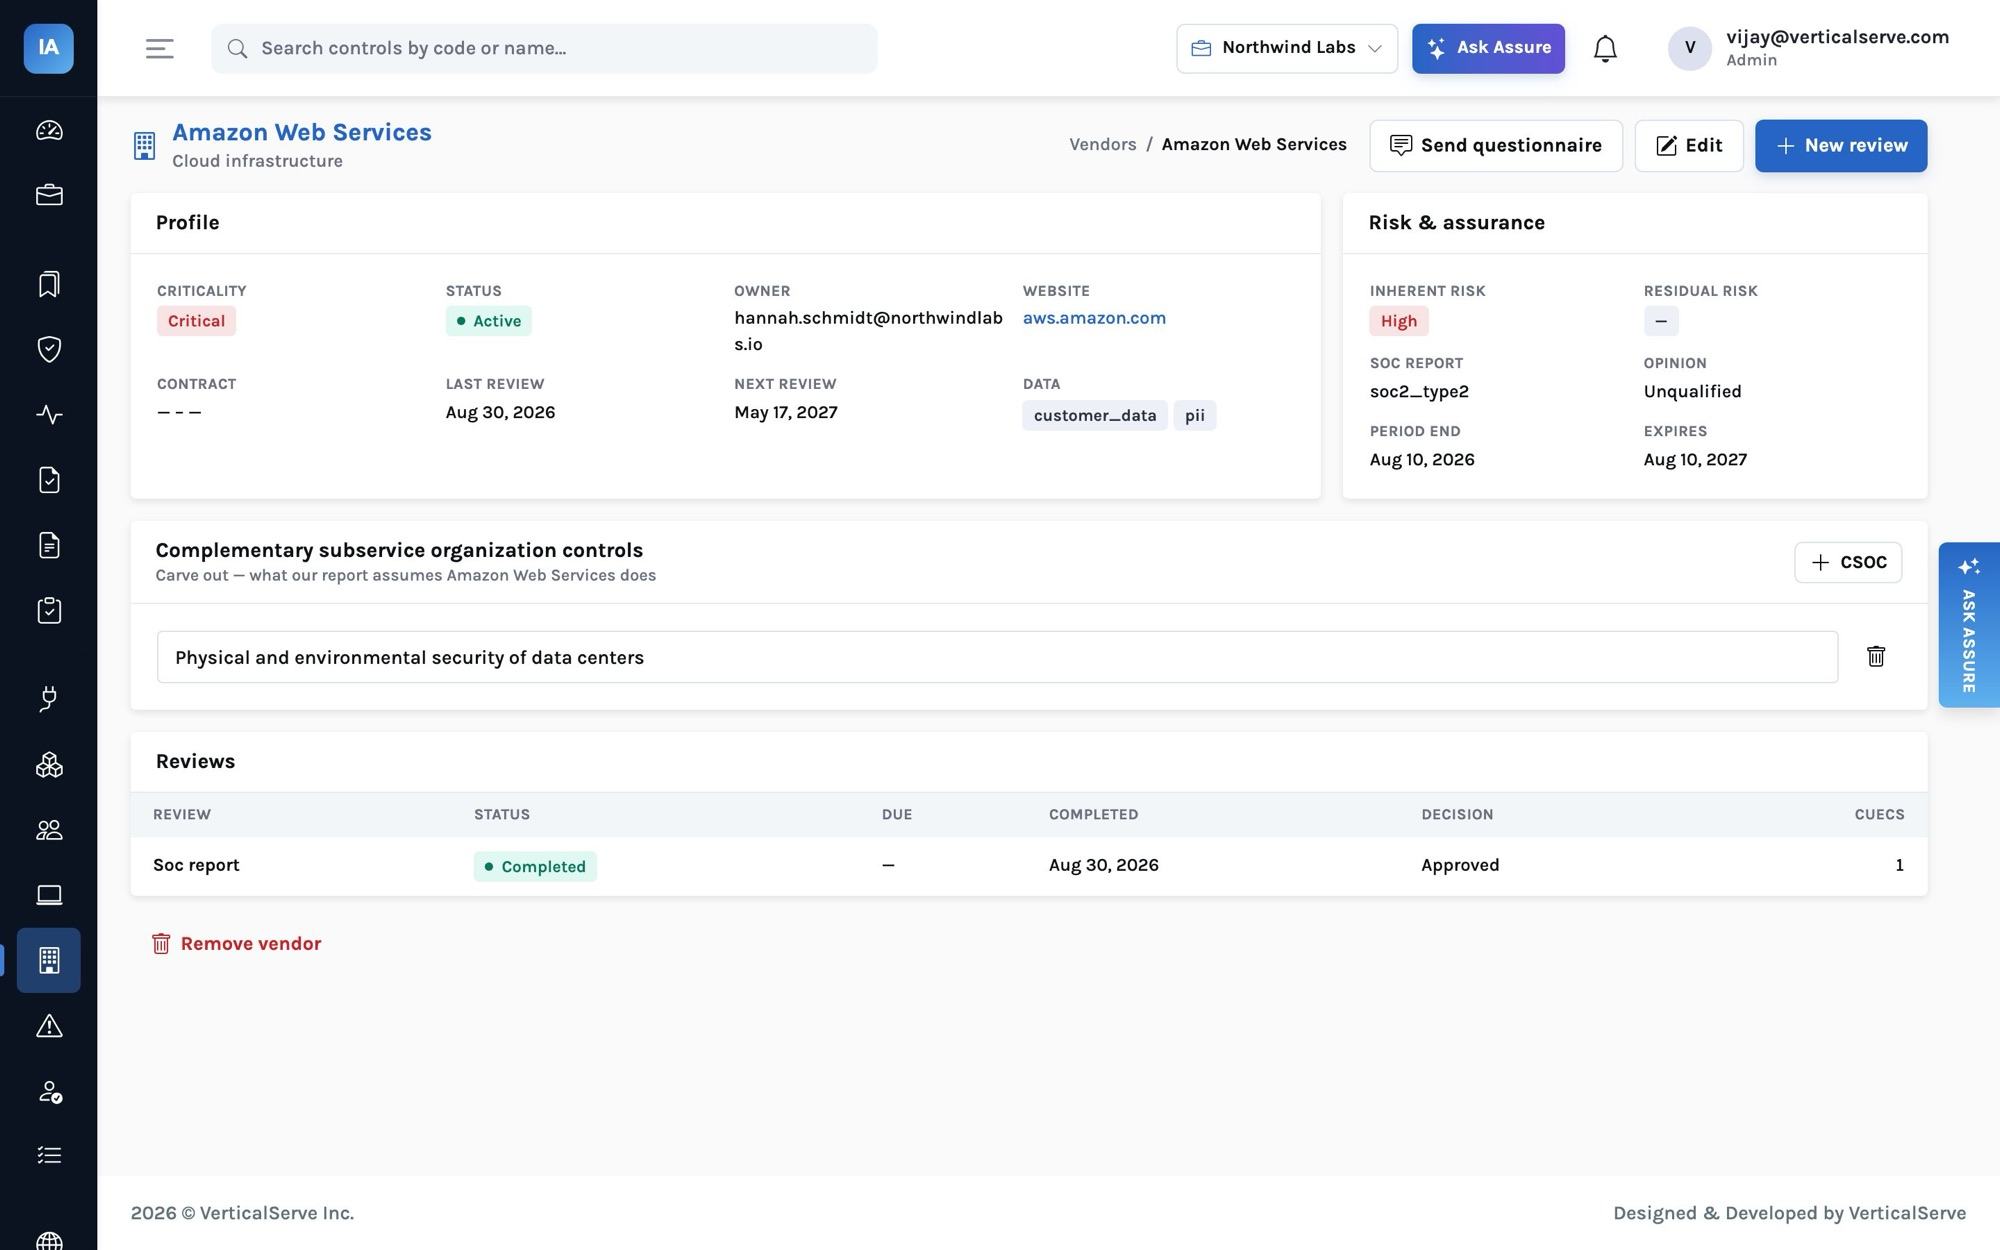Click the Critical criticality badge
2000x1250 pixels.
[196, 321]
